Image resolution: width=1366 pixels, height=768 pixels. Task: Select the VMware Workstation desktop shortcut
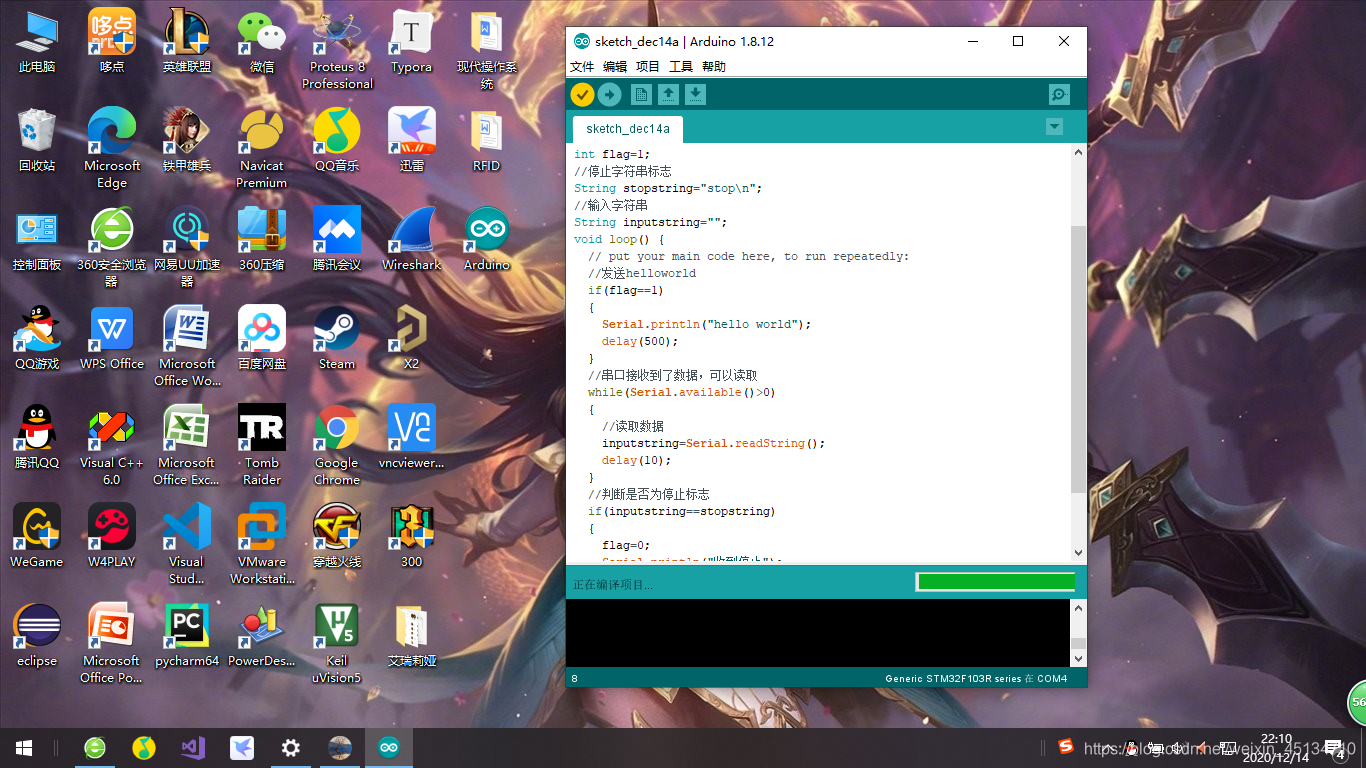pos(262,545)
